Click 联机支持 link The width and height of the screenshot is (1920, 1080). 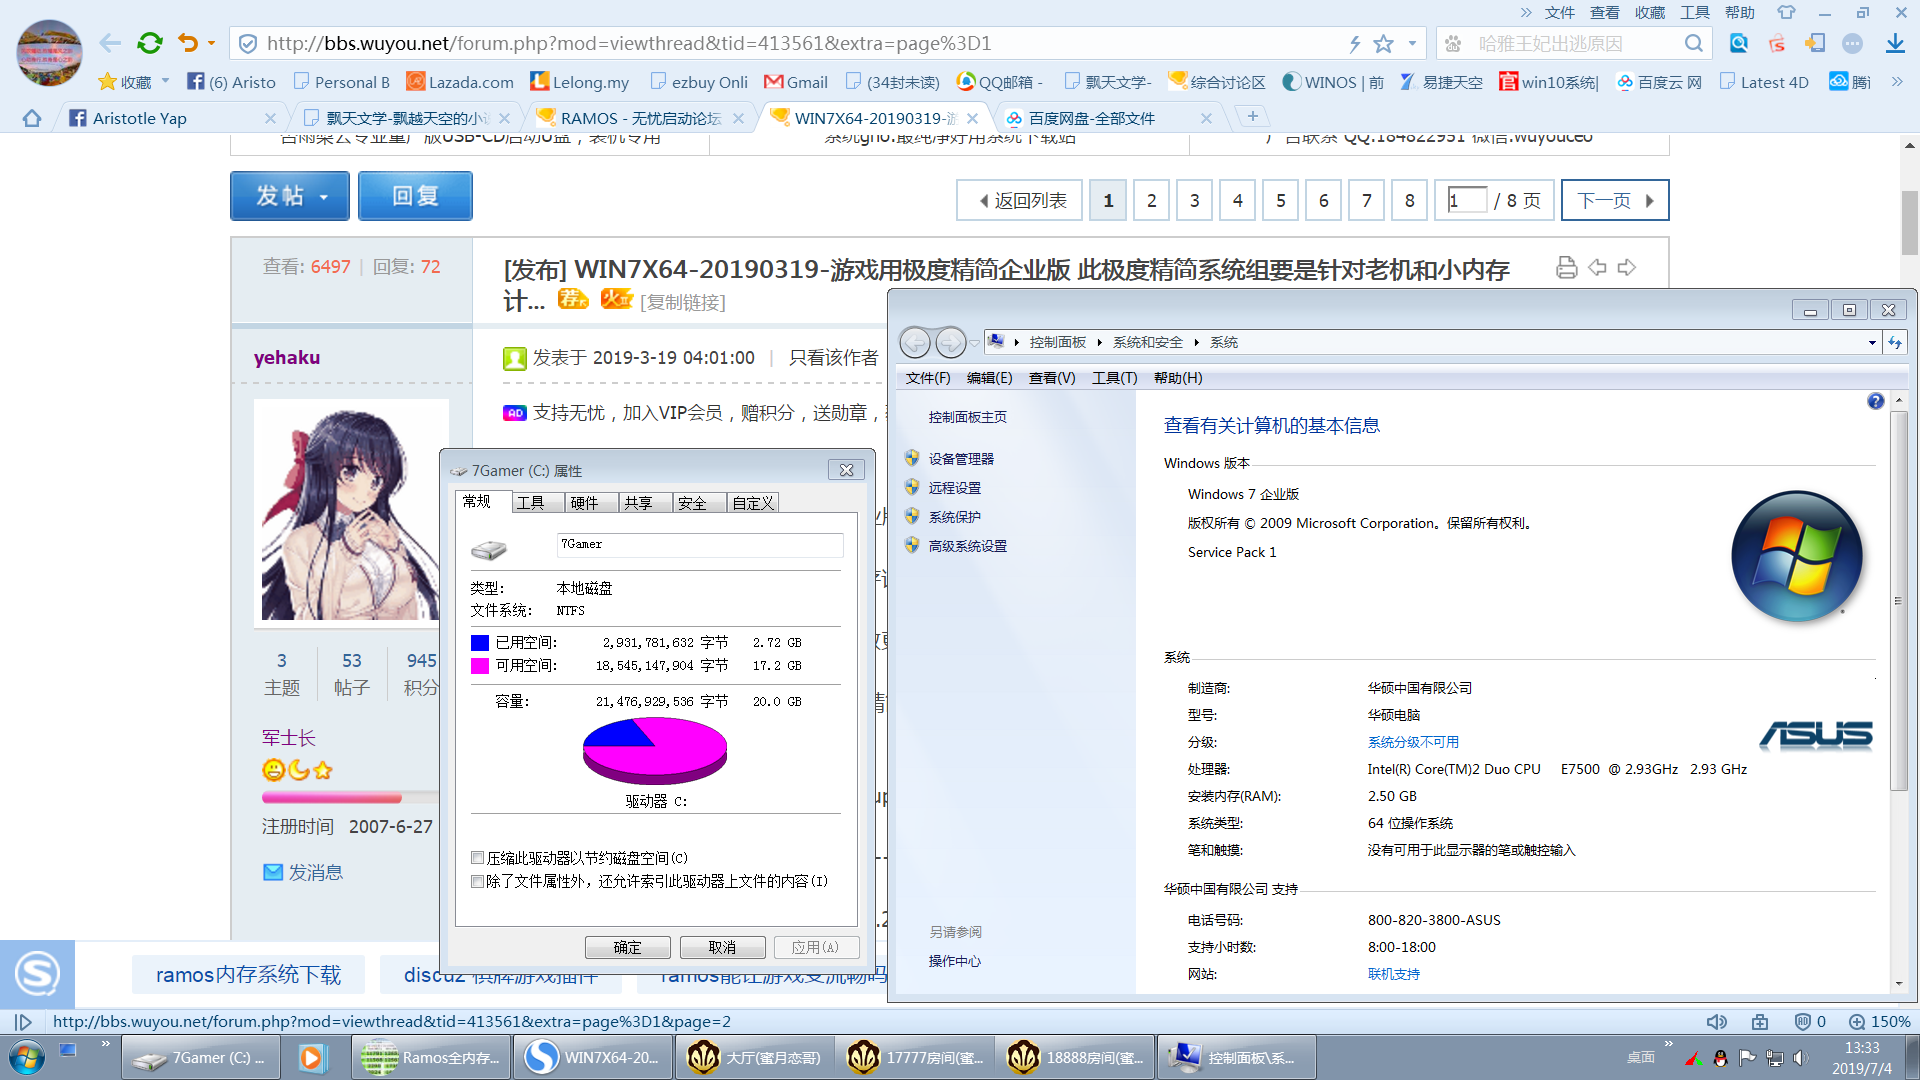click(x=1393, y=974)
